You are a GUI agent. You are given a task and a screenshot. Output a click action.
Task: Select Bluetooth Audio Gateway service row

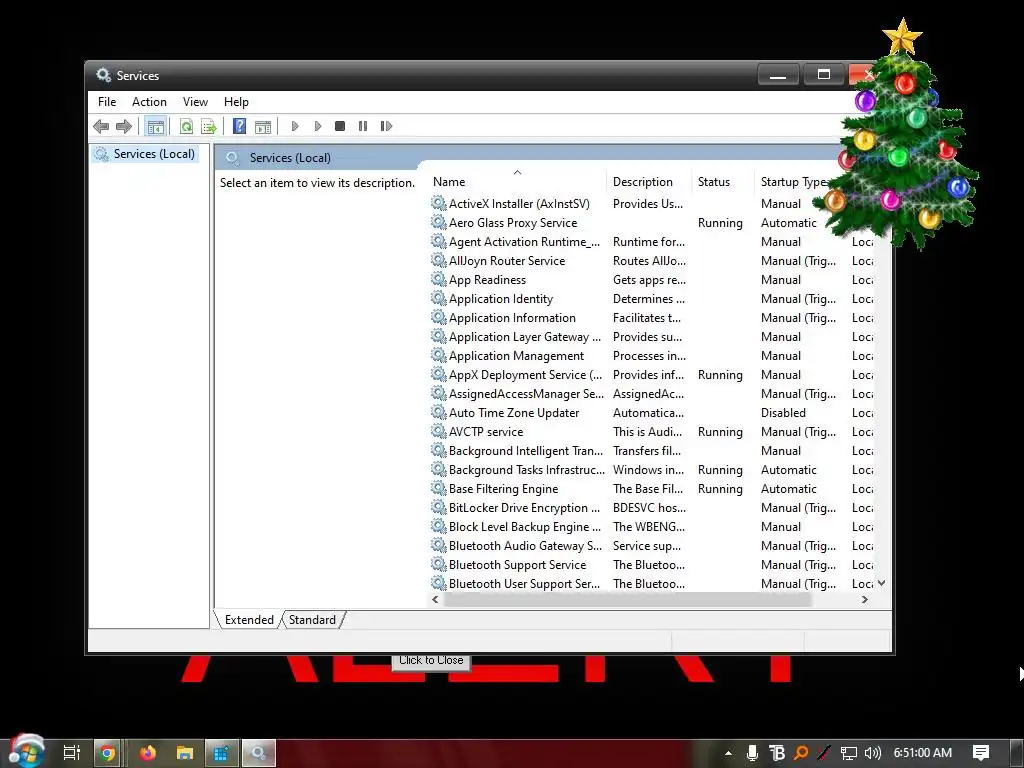[x=652, y=545]
